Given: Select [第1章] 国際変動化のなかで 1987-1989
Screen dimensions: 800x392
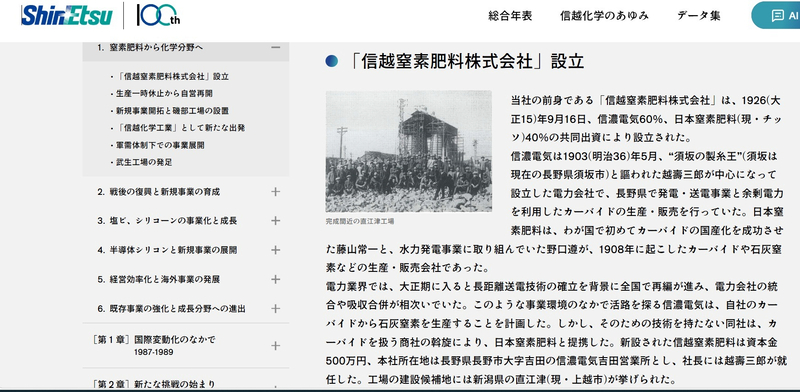Looking at the screenshot, I should [154, 346].
